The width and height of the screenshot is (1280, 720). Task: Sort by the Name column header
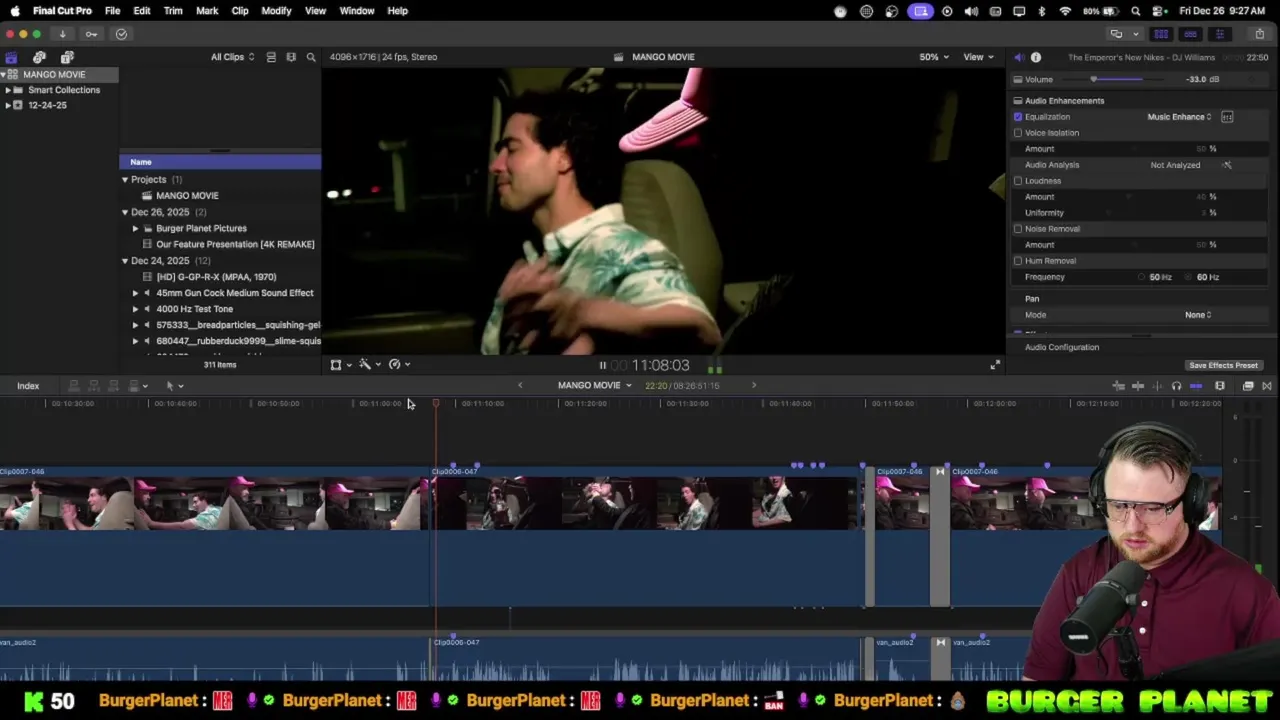click(220, 162)
